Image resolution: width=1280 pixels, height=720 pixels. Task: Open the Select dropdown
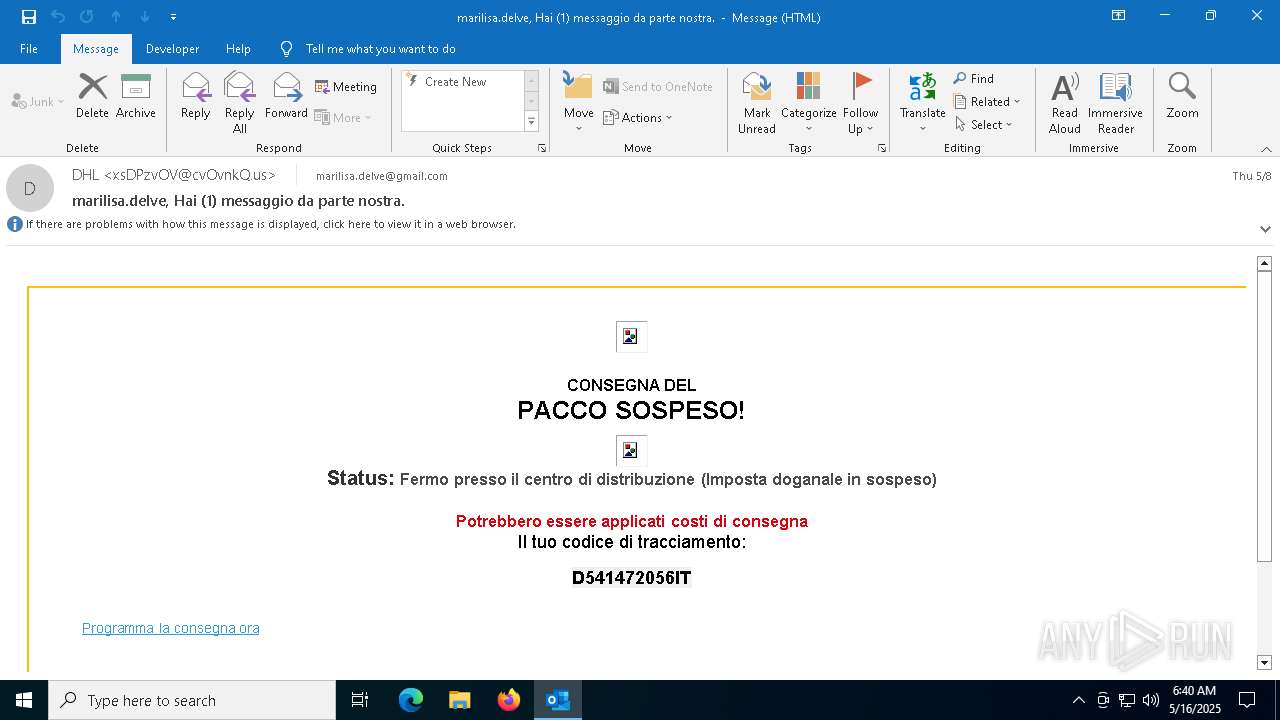tap(984, 125)
